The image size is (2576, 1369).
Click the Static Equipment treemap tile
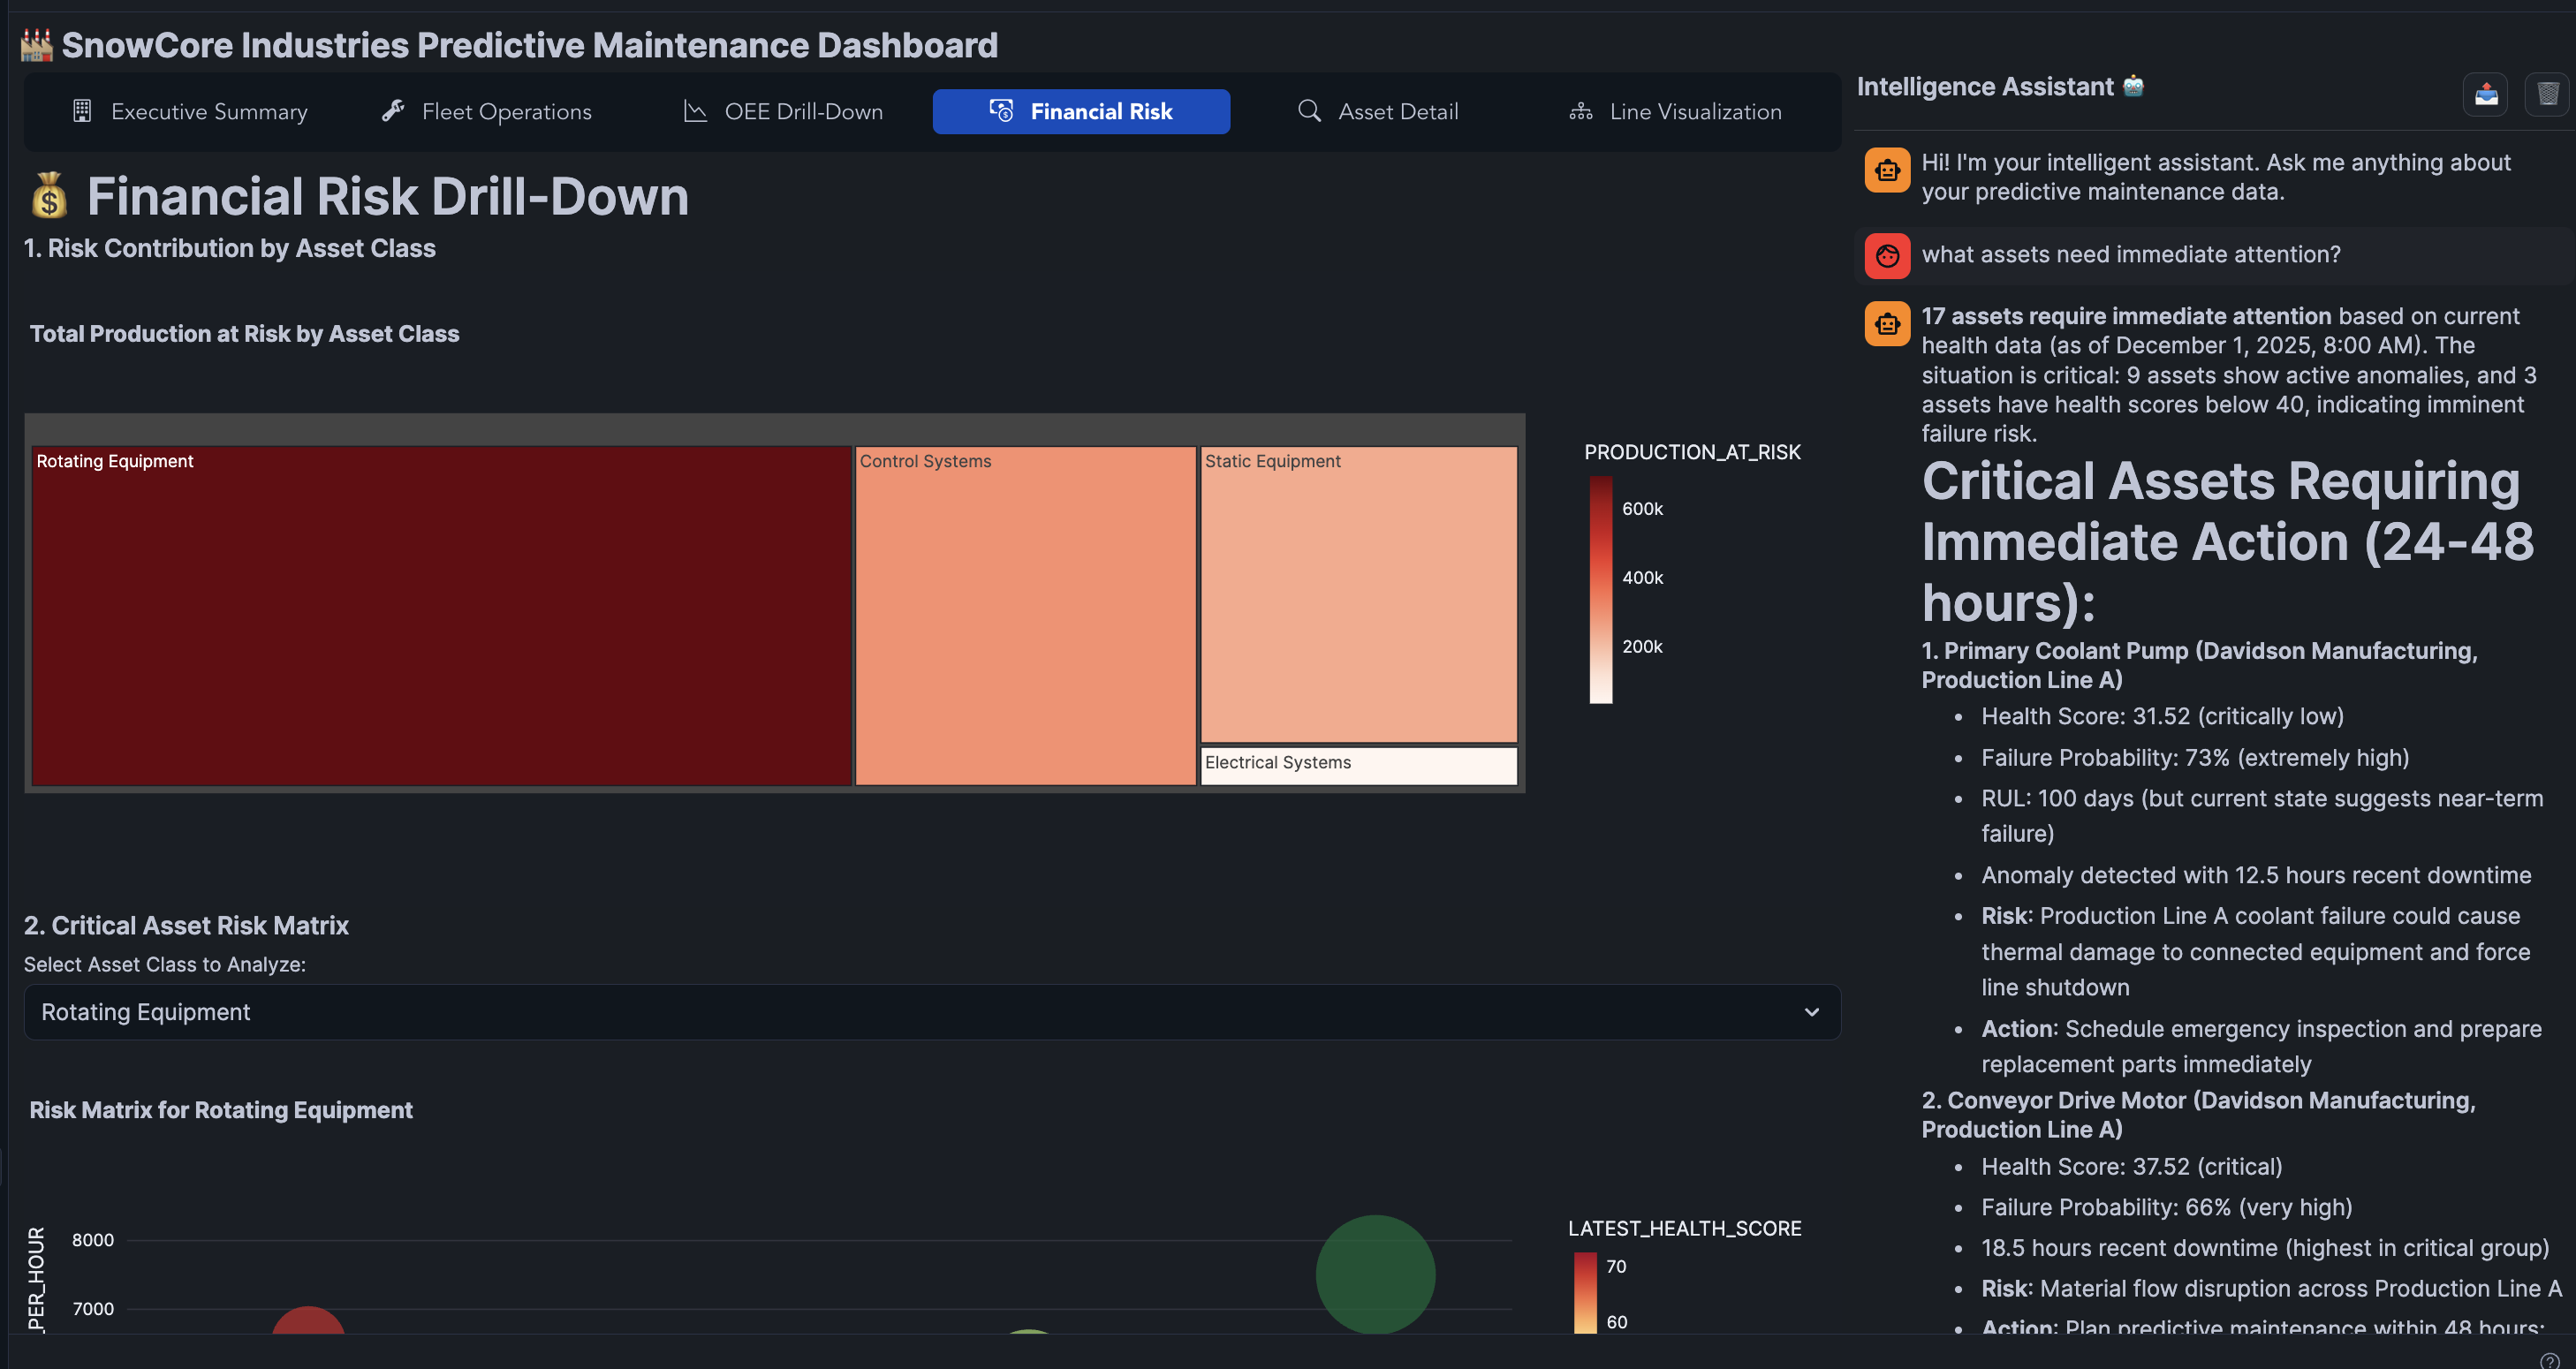click(1358, 595)
